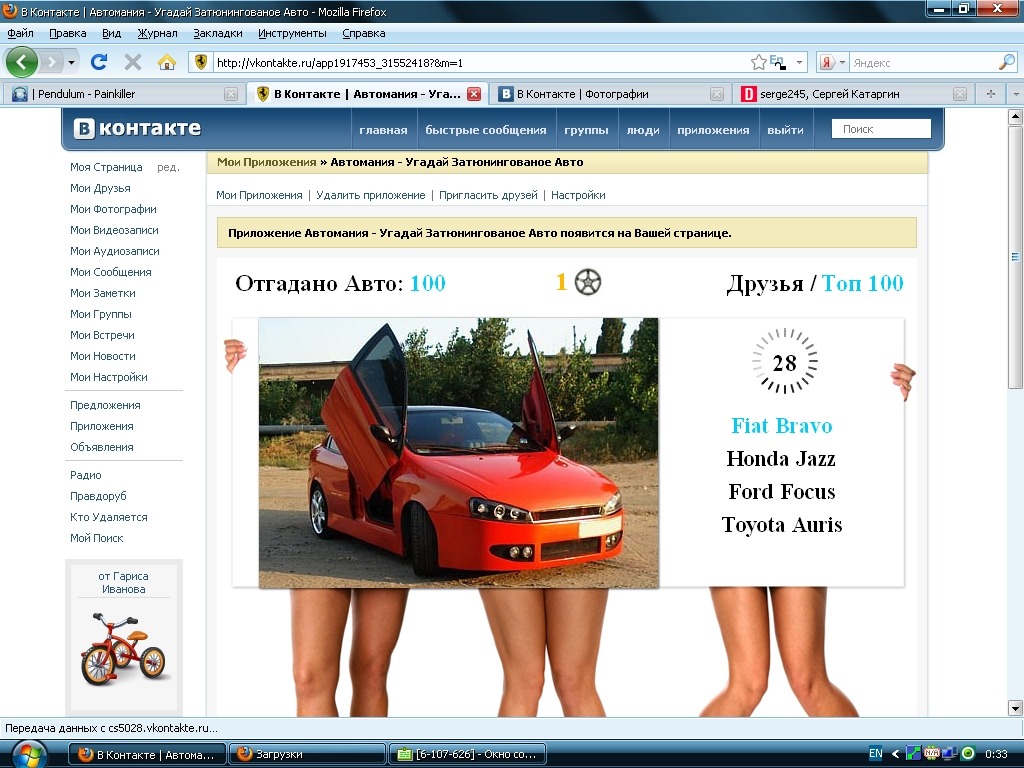Open быстрые сообщения in header
The width and height of the screenshot is (1024, 768).
coord(486,130)
